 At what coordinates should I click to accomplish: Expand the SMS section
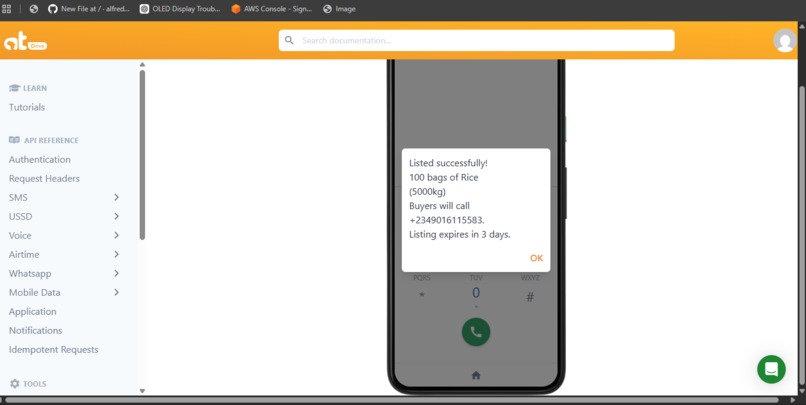click(x=116, y=197)
